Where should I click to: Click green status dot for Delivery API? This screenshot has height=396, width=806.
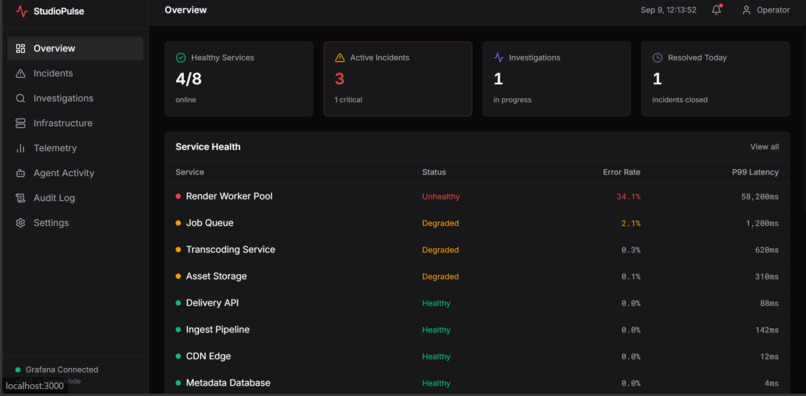178,303
